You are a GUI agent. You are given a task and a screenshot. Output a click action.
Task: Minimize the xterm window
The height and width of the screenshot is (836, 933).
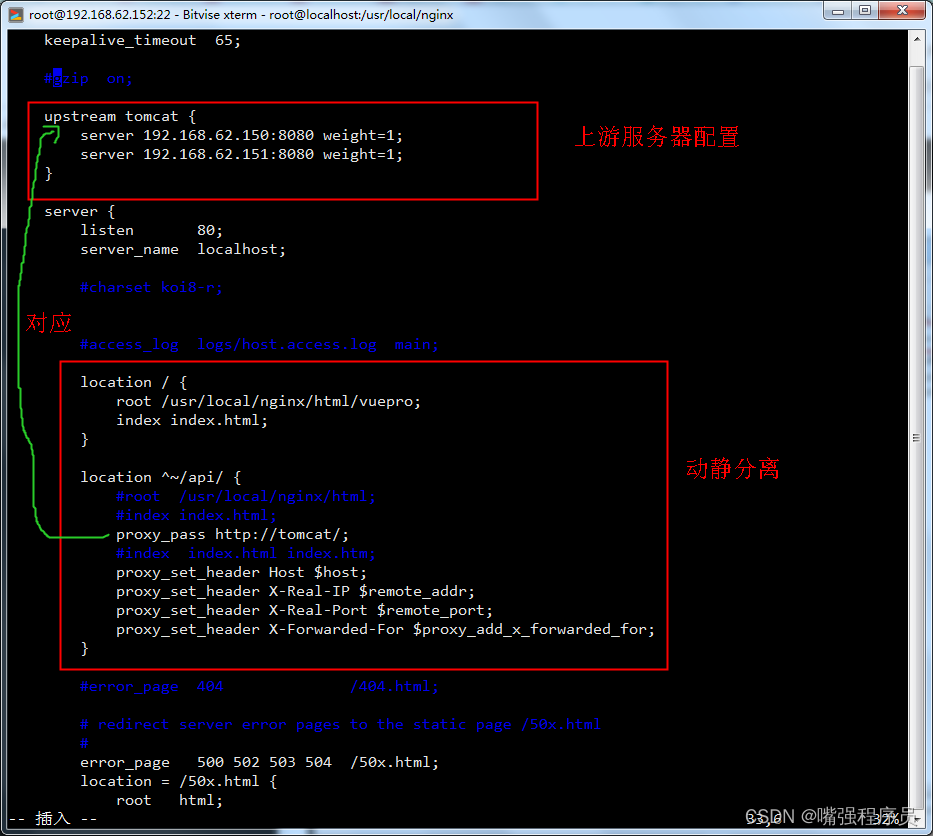[x=837, y=11]
